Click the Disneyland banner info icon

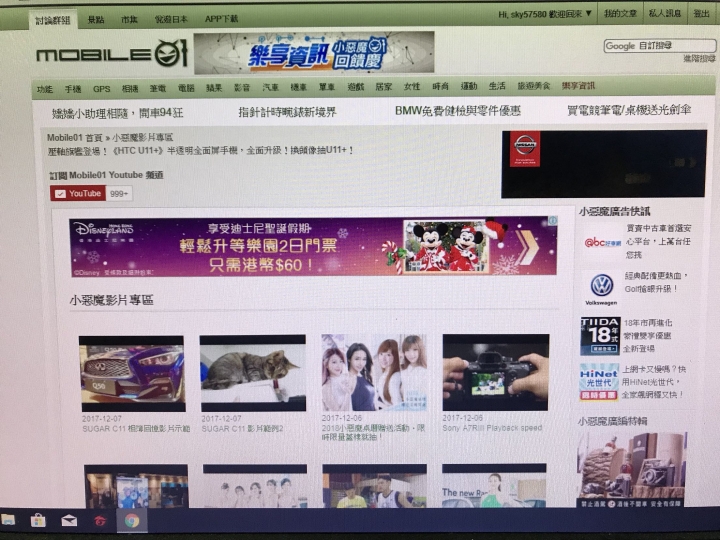click(x=552, y=221)
